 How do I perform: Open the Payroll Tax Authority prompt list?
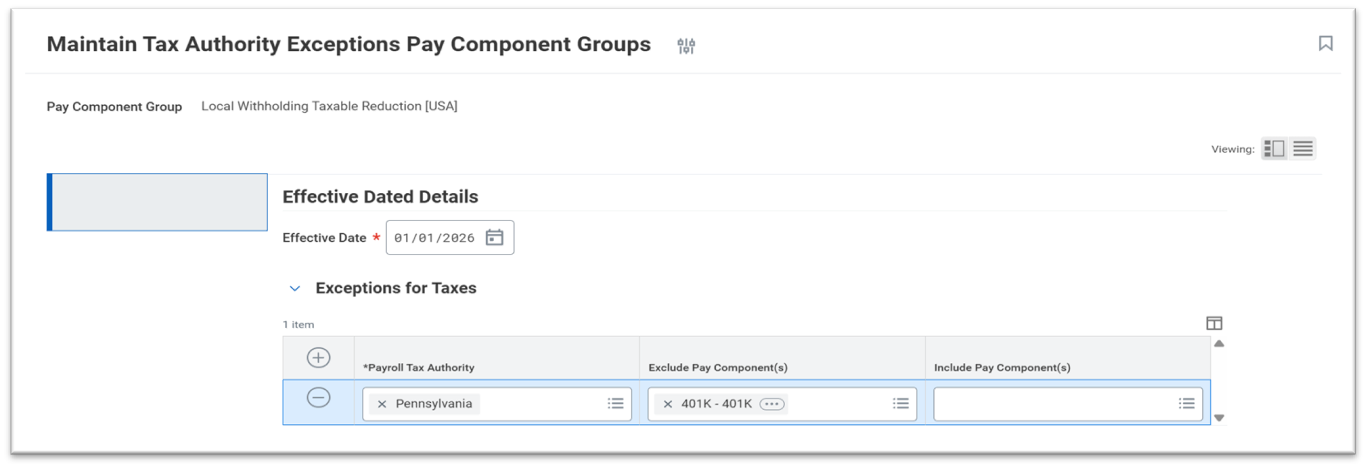click(615, 404)
